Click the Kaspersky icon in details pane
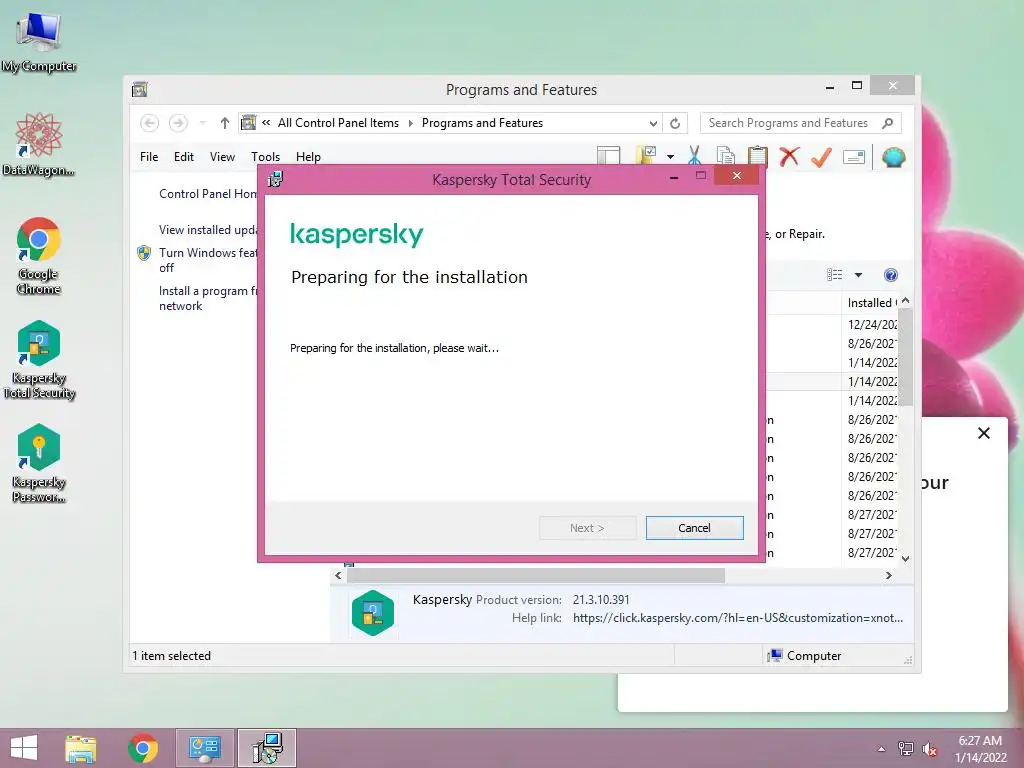Screen dimensions: 1024x768 372,613
